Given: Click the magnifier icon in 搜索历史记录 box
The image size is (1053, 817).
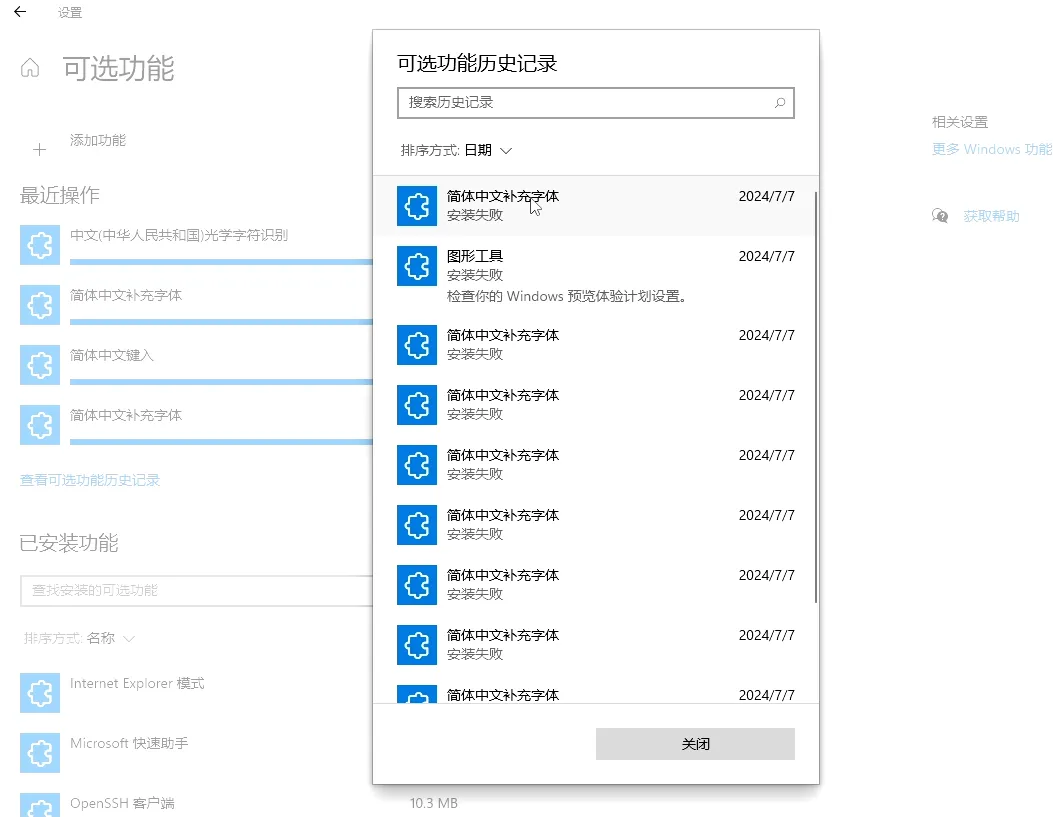Looking at the screenshot, I should (x=779, y=103).
